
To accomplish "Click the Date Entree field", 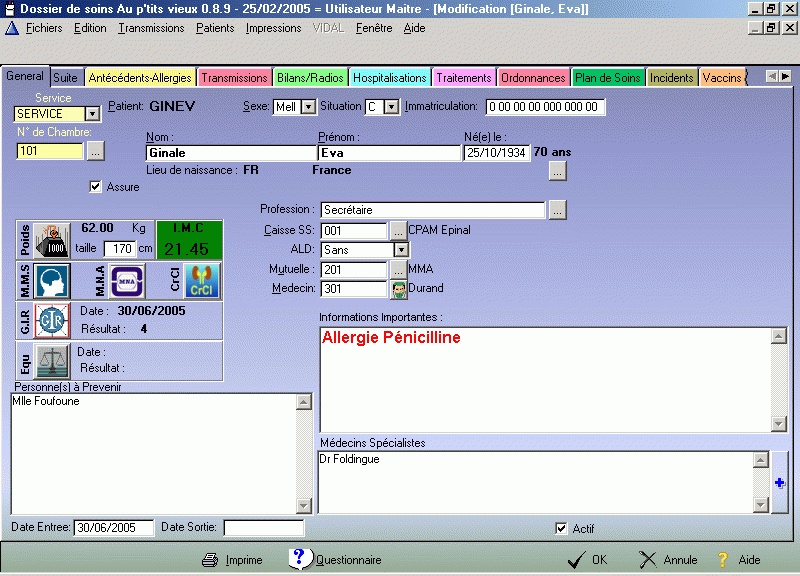I will [x=114, y=528].
